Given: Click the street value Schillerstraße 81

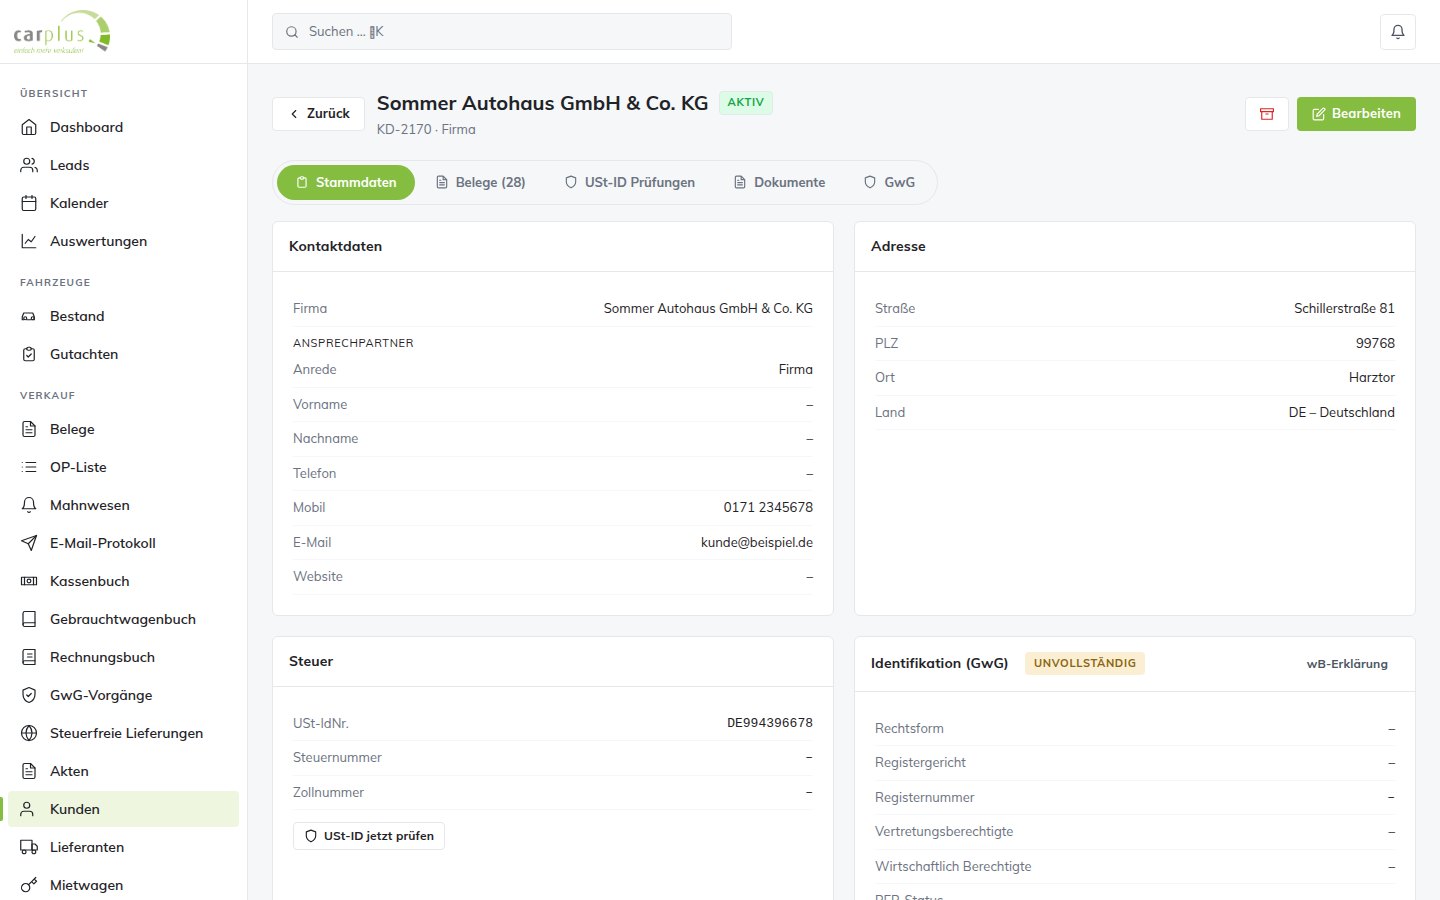Looking at the screenshot, I should pyautogui.click(x=1344, y=308).
